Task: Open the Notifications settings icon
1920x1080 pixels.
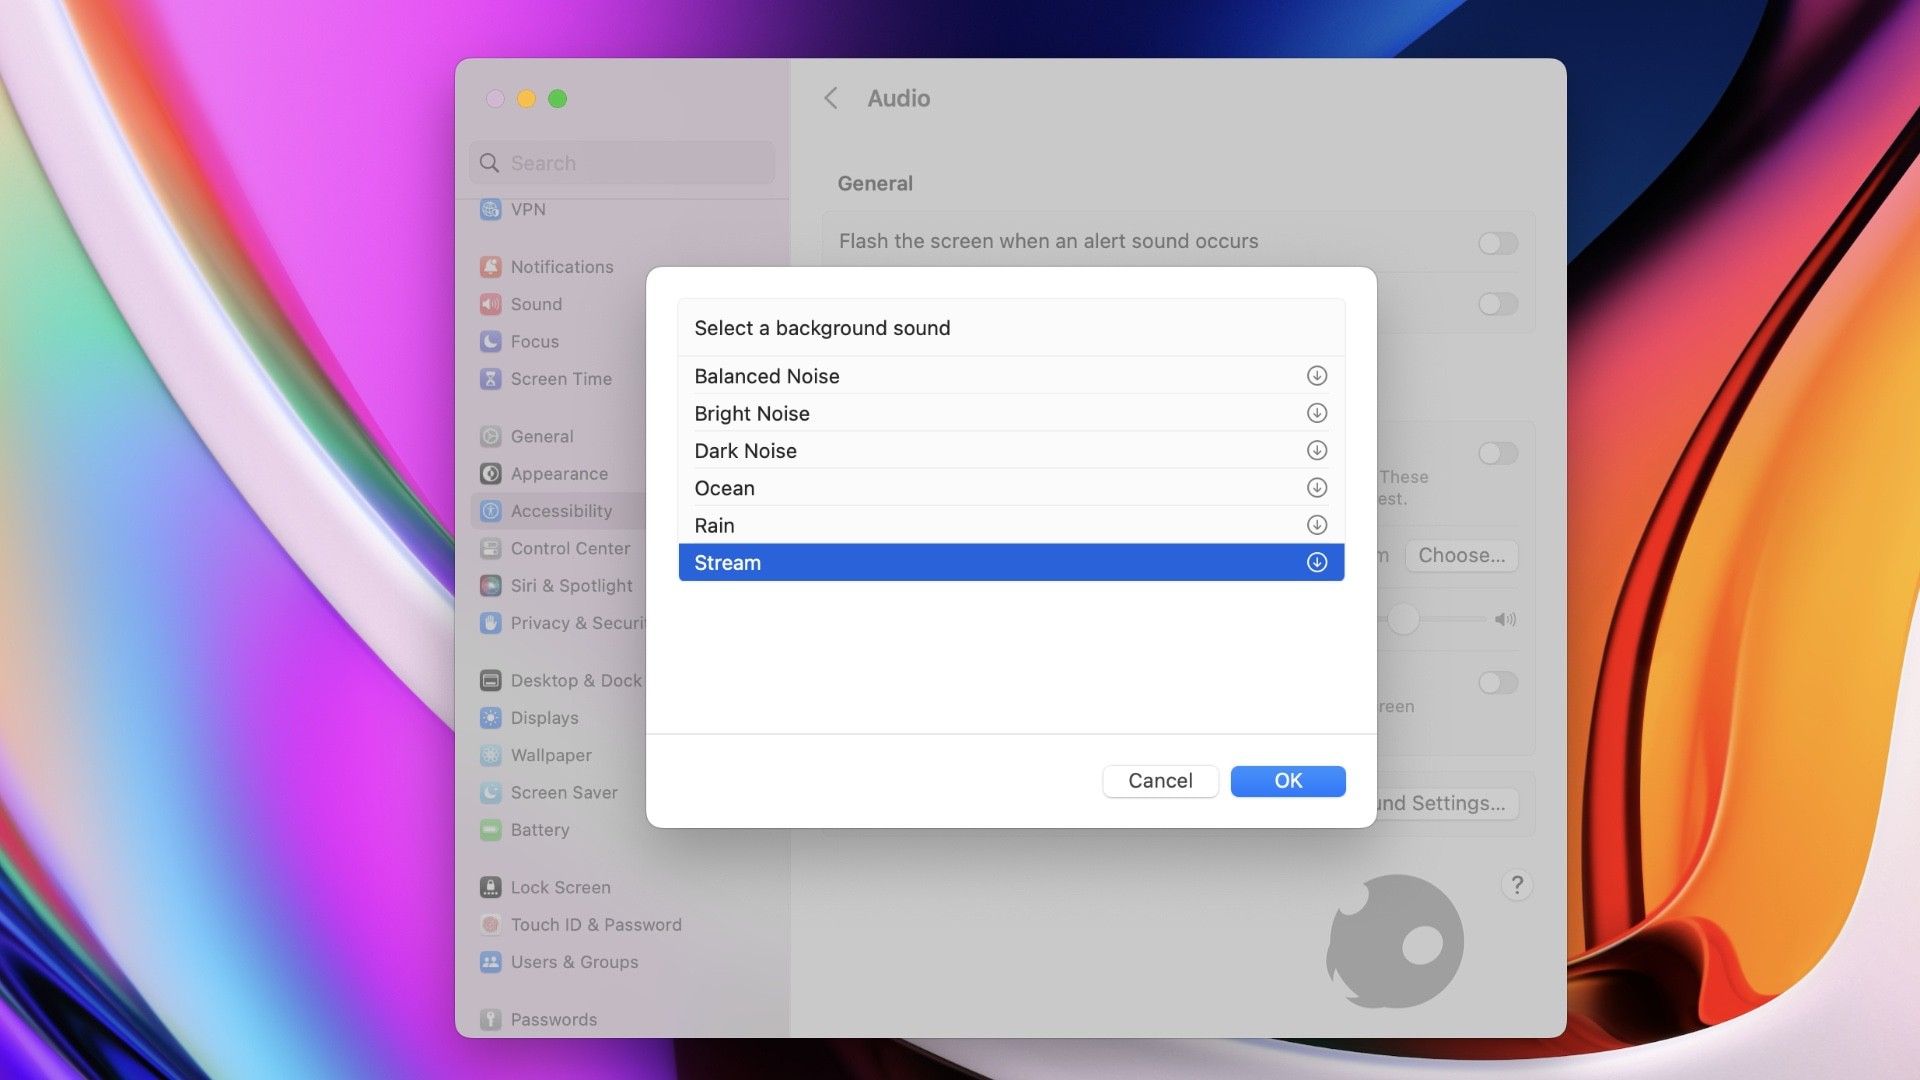Action: [x=491, y=266]
